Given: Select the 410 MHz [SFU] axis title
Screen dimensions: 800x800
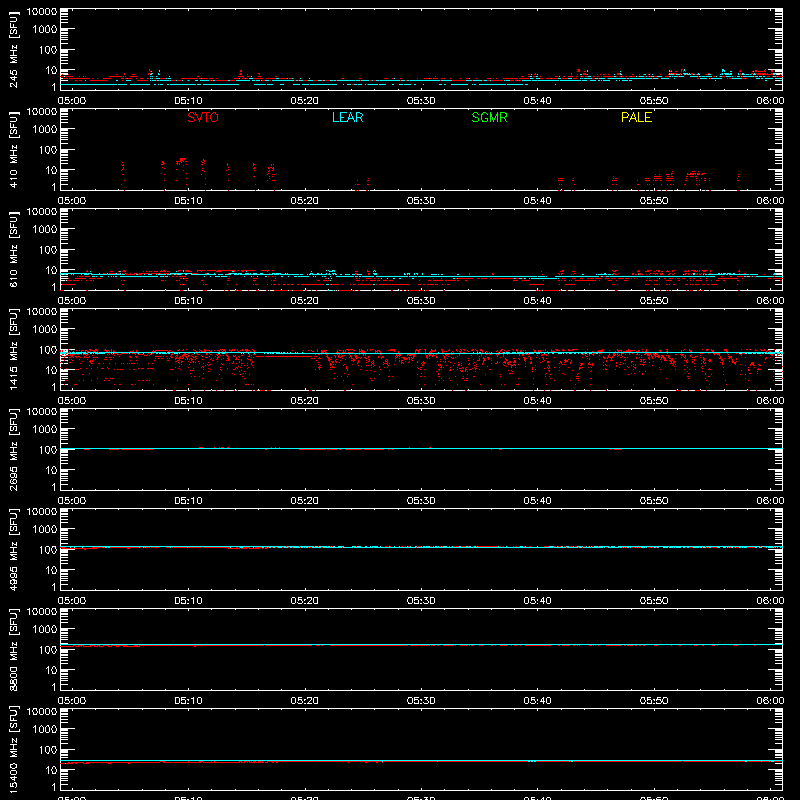Looking at the screenshot, I should click(13, 149).
